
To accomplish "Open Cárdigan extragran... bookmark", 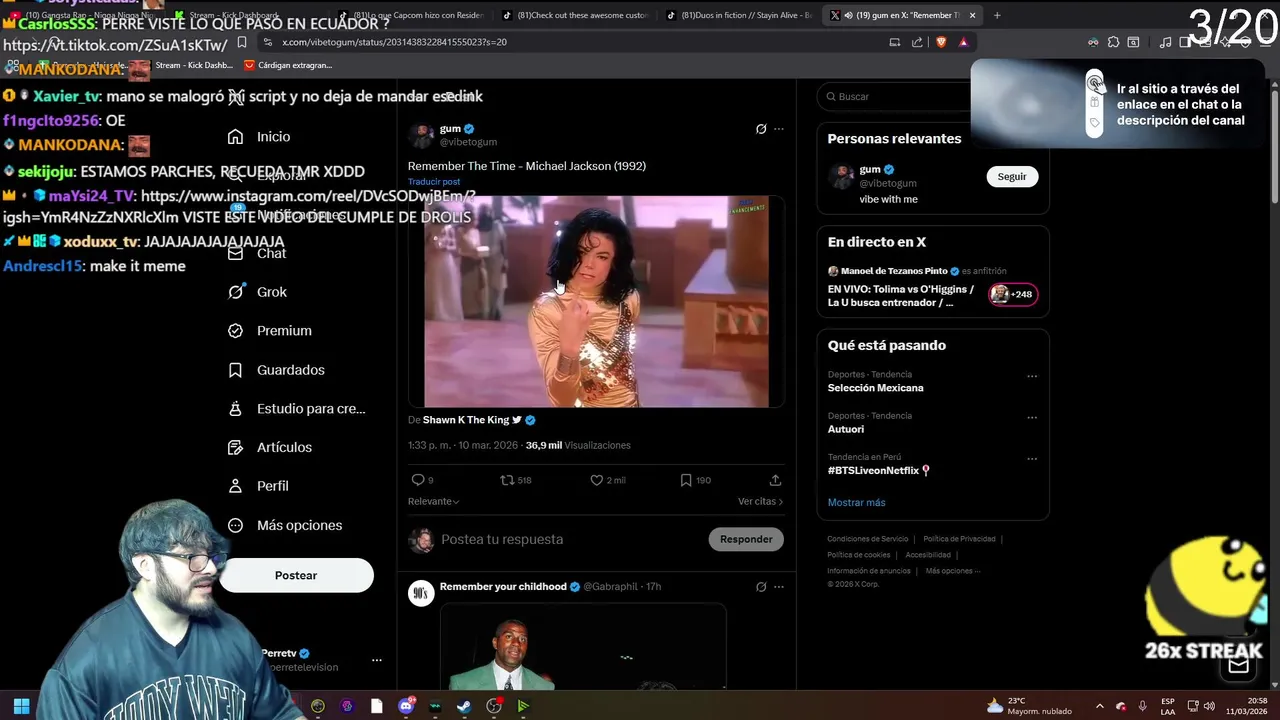I will 287,65.
